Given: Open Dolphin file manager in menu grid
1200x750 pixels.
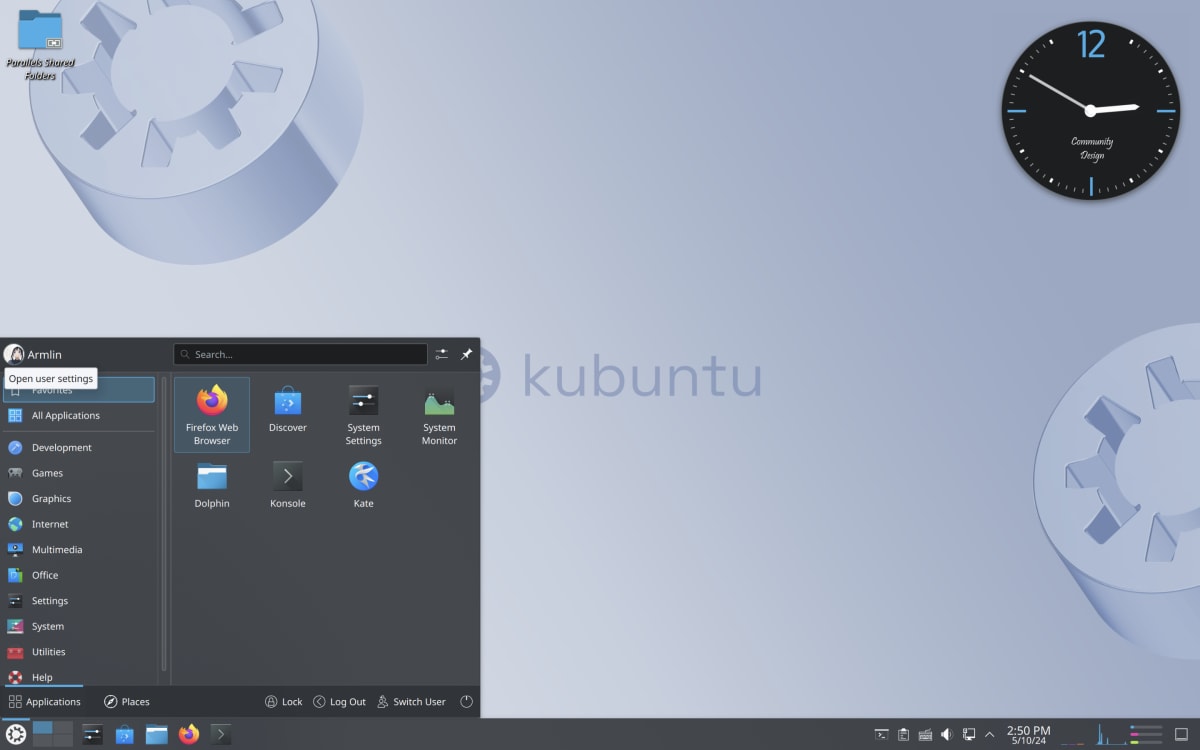Looking at the screenshot, I should [212, 485].
